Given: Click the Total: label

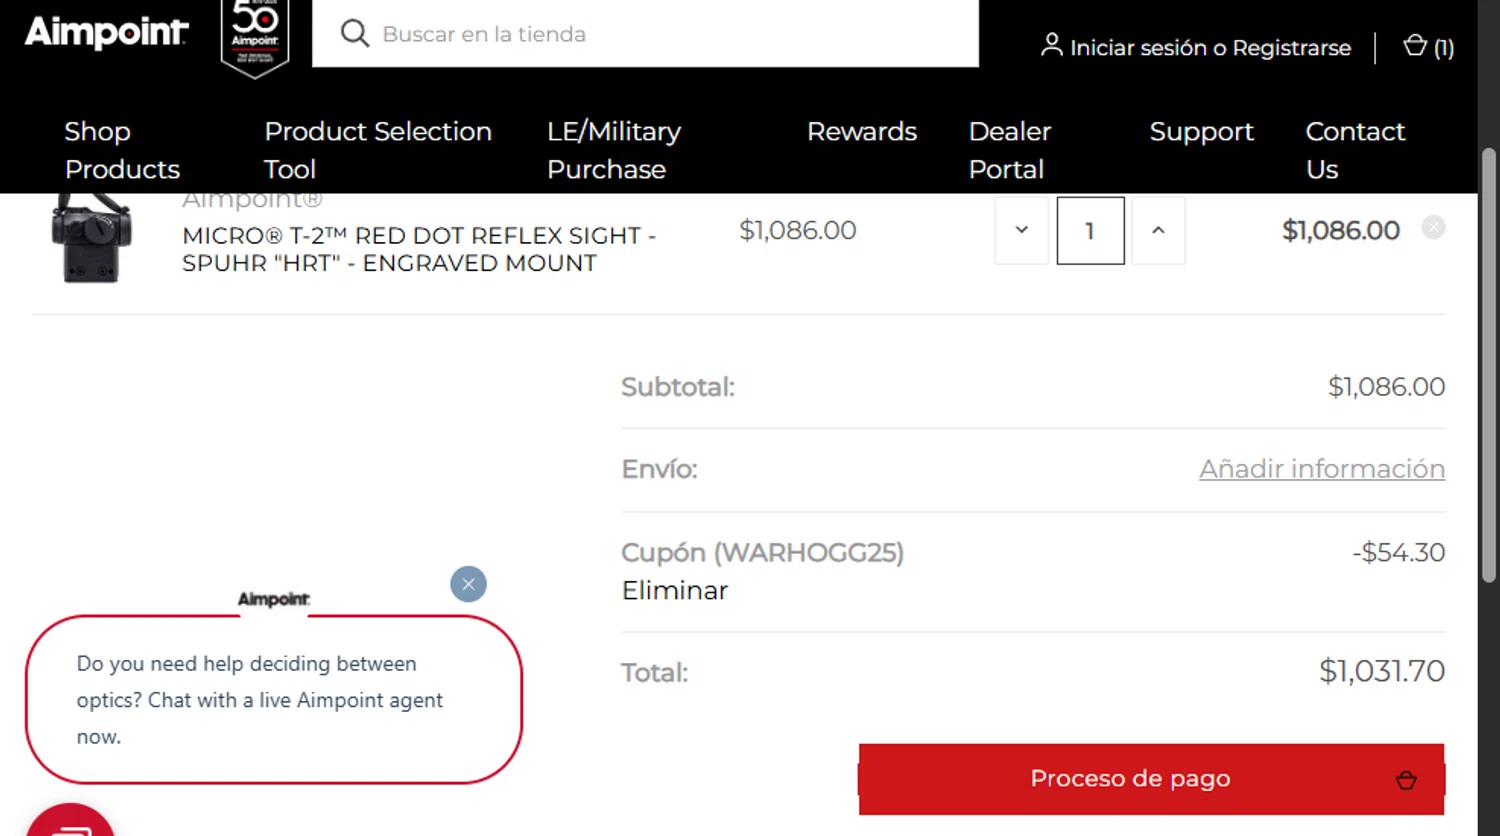Looking at the screenshot, I should pyautogui.click(x=654, y=672).
